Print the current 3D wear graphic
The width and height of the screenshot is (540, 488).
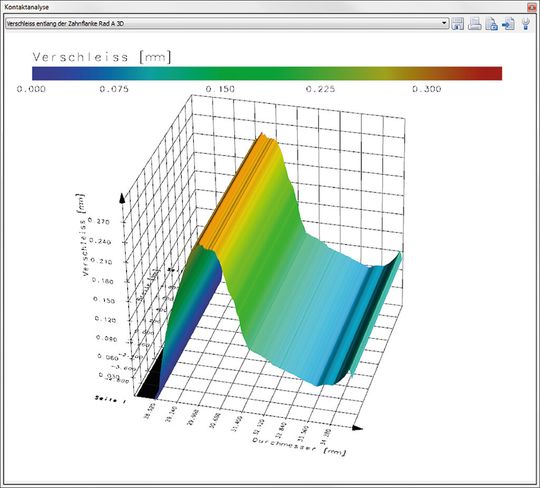475,24
